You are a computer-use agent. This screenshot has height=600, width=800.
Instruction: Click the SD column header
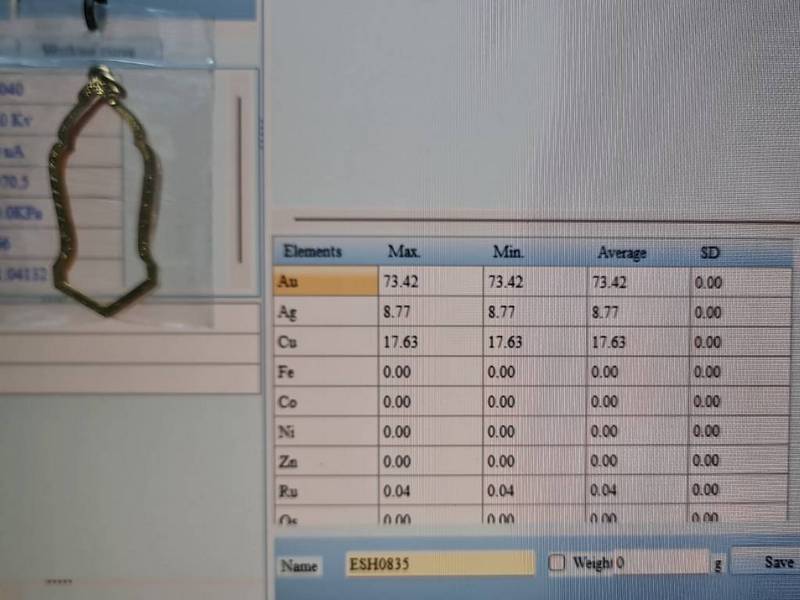coord(710,253)
